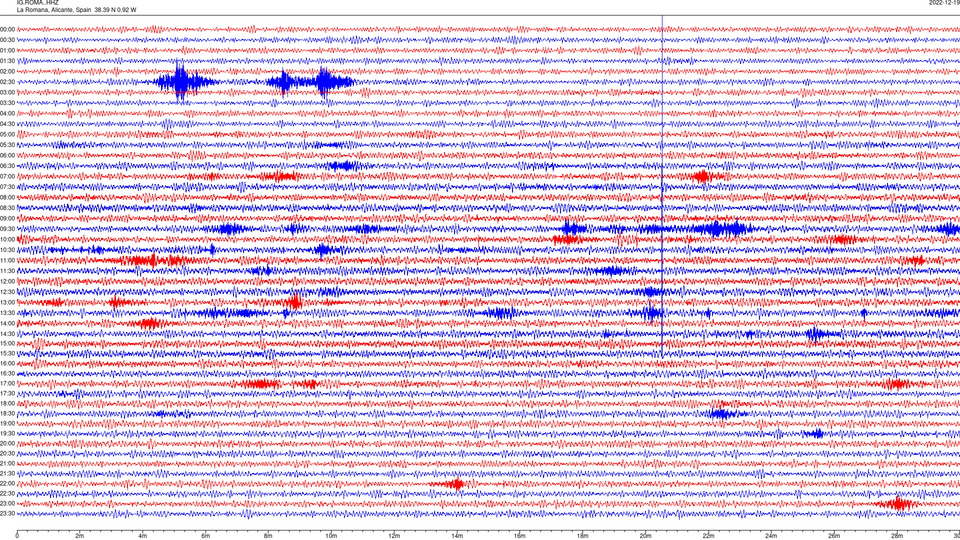This screenshot has width=960, height=540.
Task: Select the 00:00 trace row label
Action: pos(7,29)
